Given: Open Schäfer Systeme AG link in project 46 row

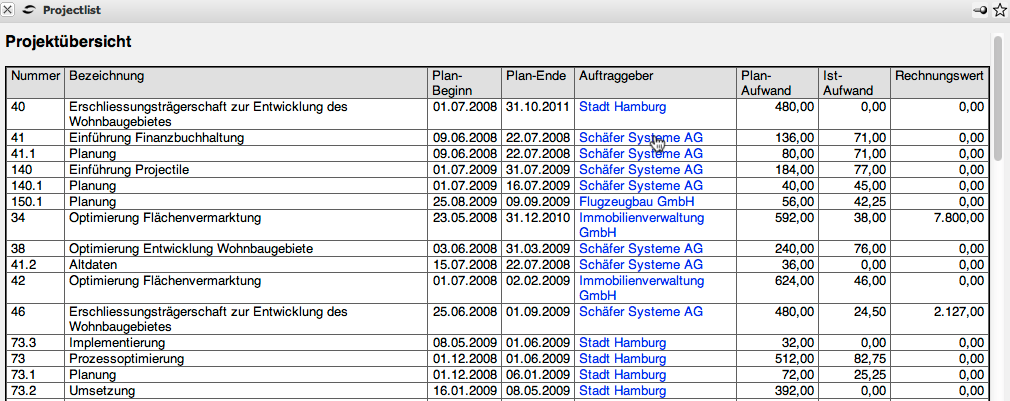Looking at the screenshot, I should [x=640, y=312].
